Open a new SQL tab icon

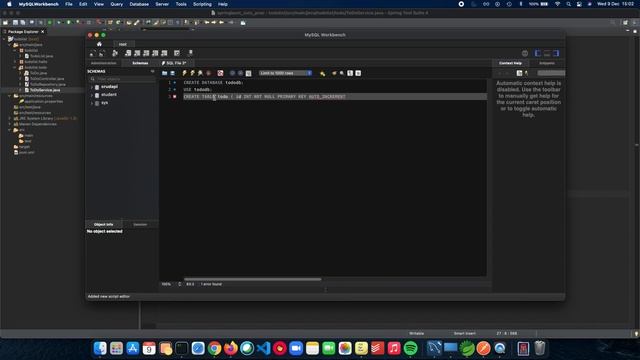(x=92, y=53)
